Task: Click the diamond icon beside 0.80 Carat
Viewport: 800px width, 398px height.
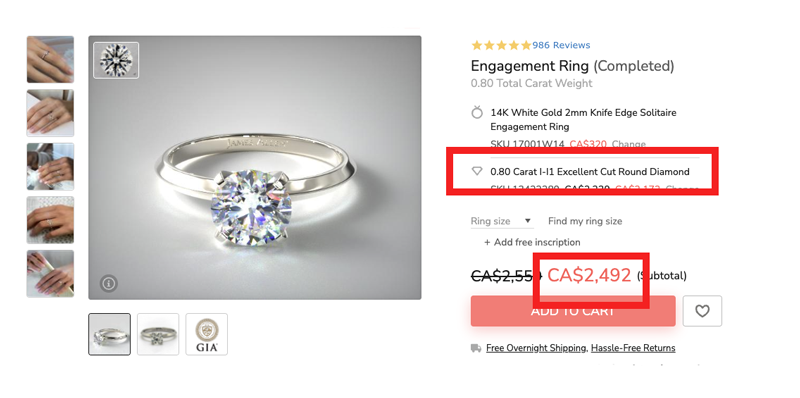Action: [x=477, y=171]
